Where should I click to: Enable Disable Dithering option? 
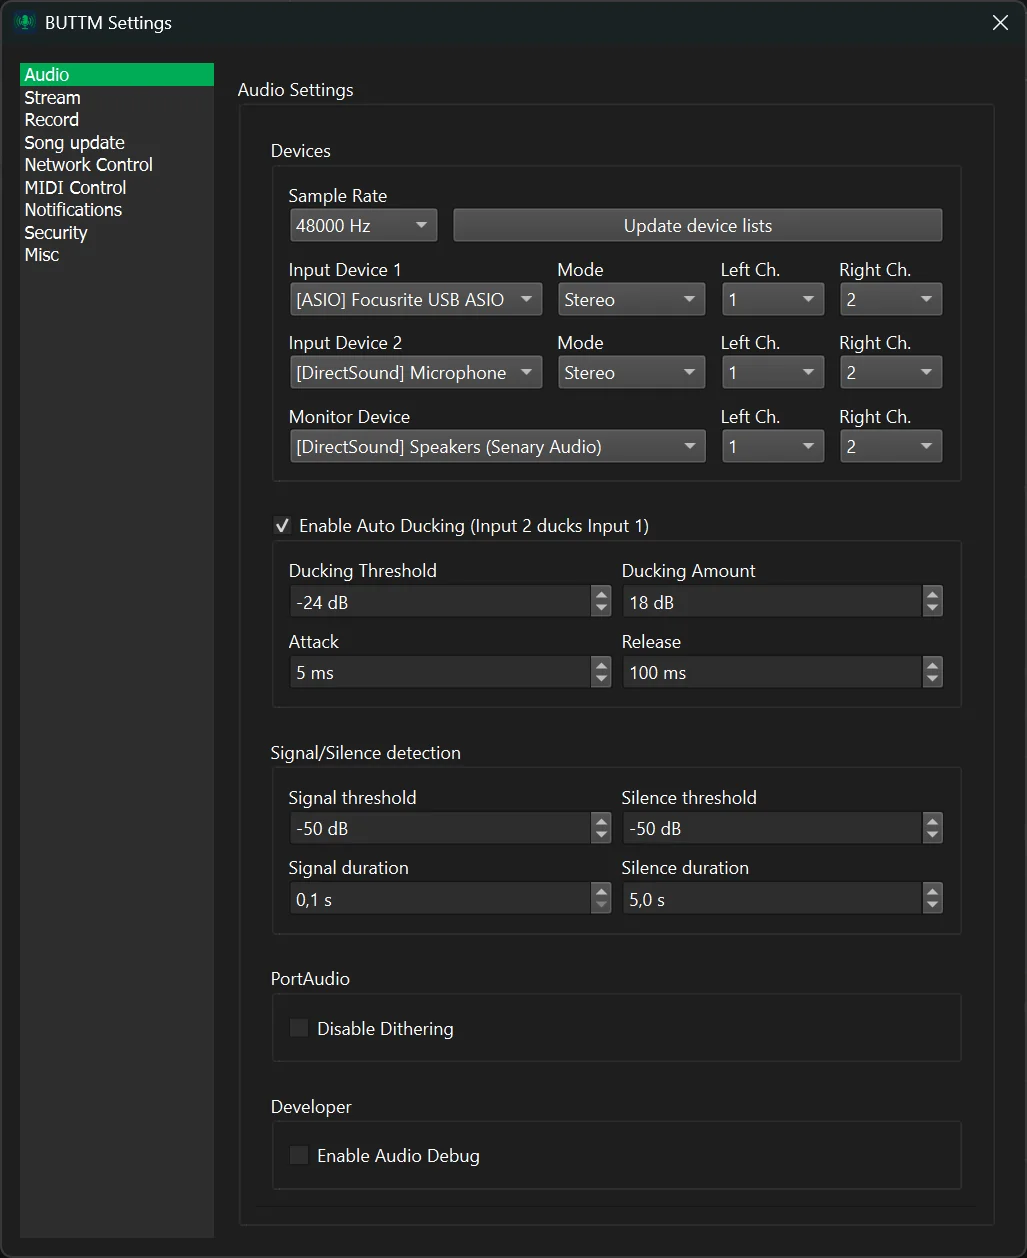[x=298, y=1028]
